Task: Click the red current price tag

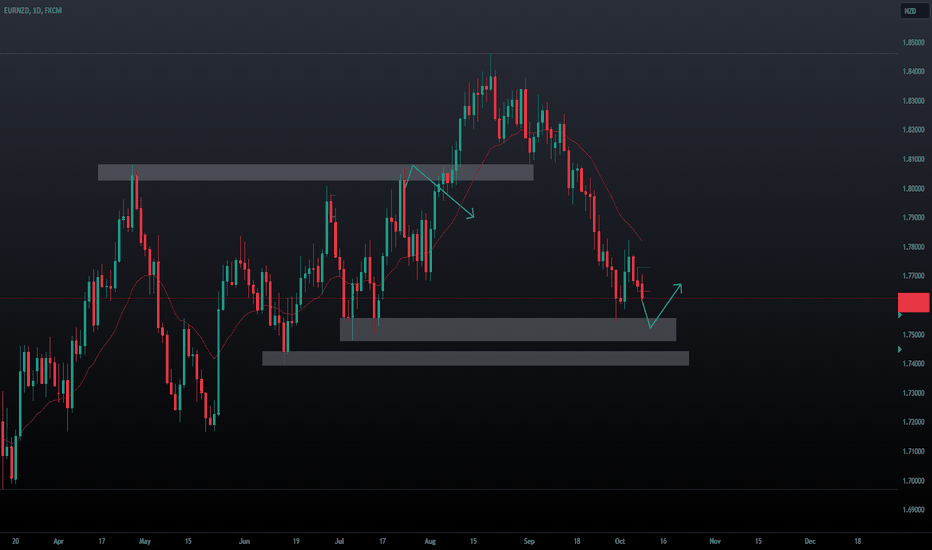Action: point(913,303)
